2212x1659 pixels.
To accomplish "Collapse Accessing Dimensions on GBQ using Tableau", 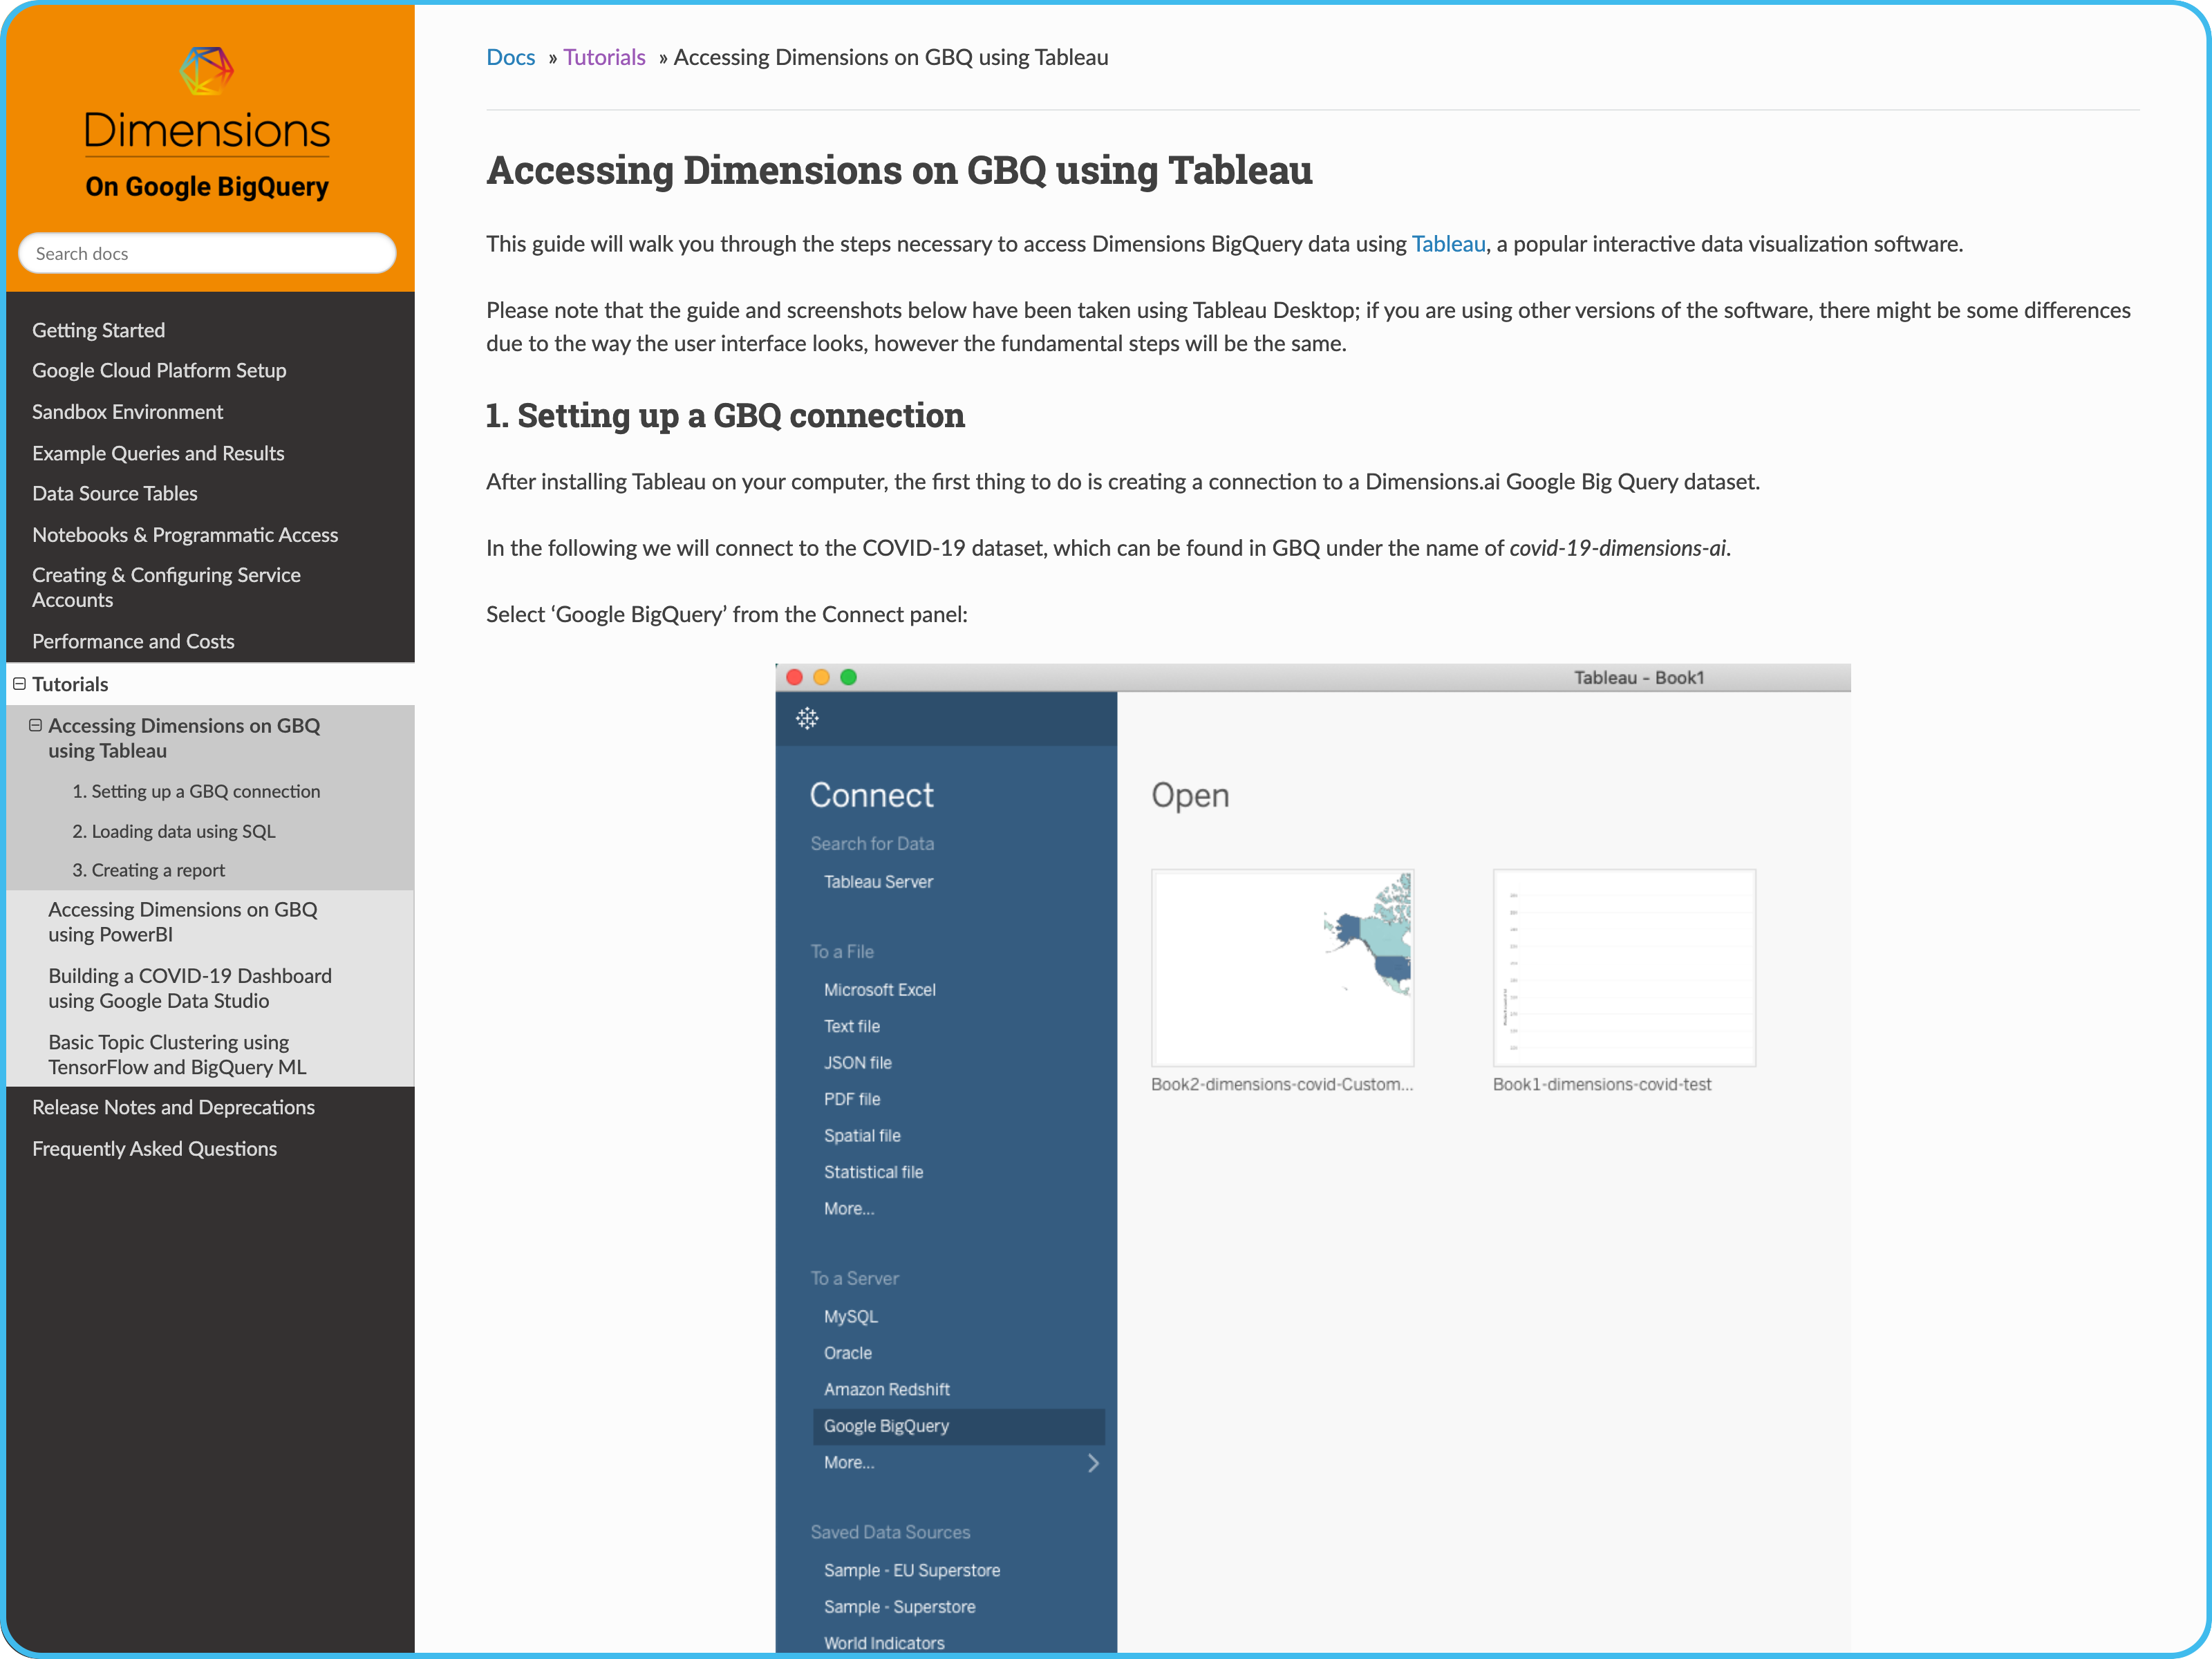I will [x=35, y=725].
